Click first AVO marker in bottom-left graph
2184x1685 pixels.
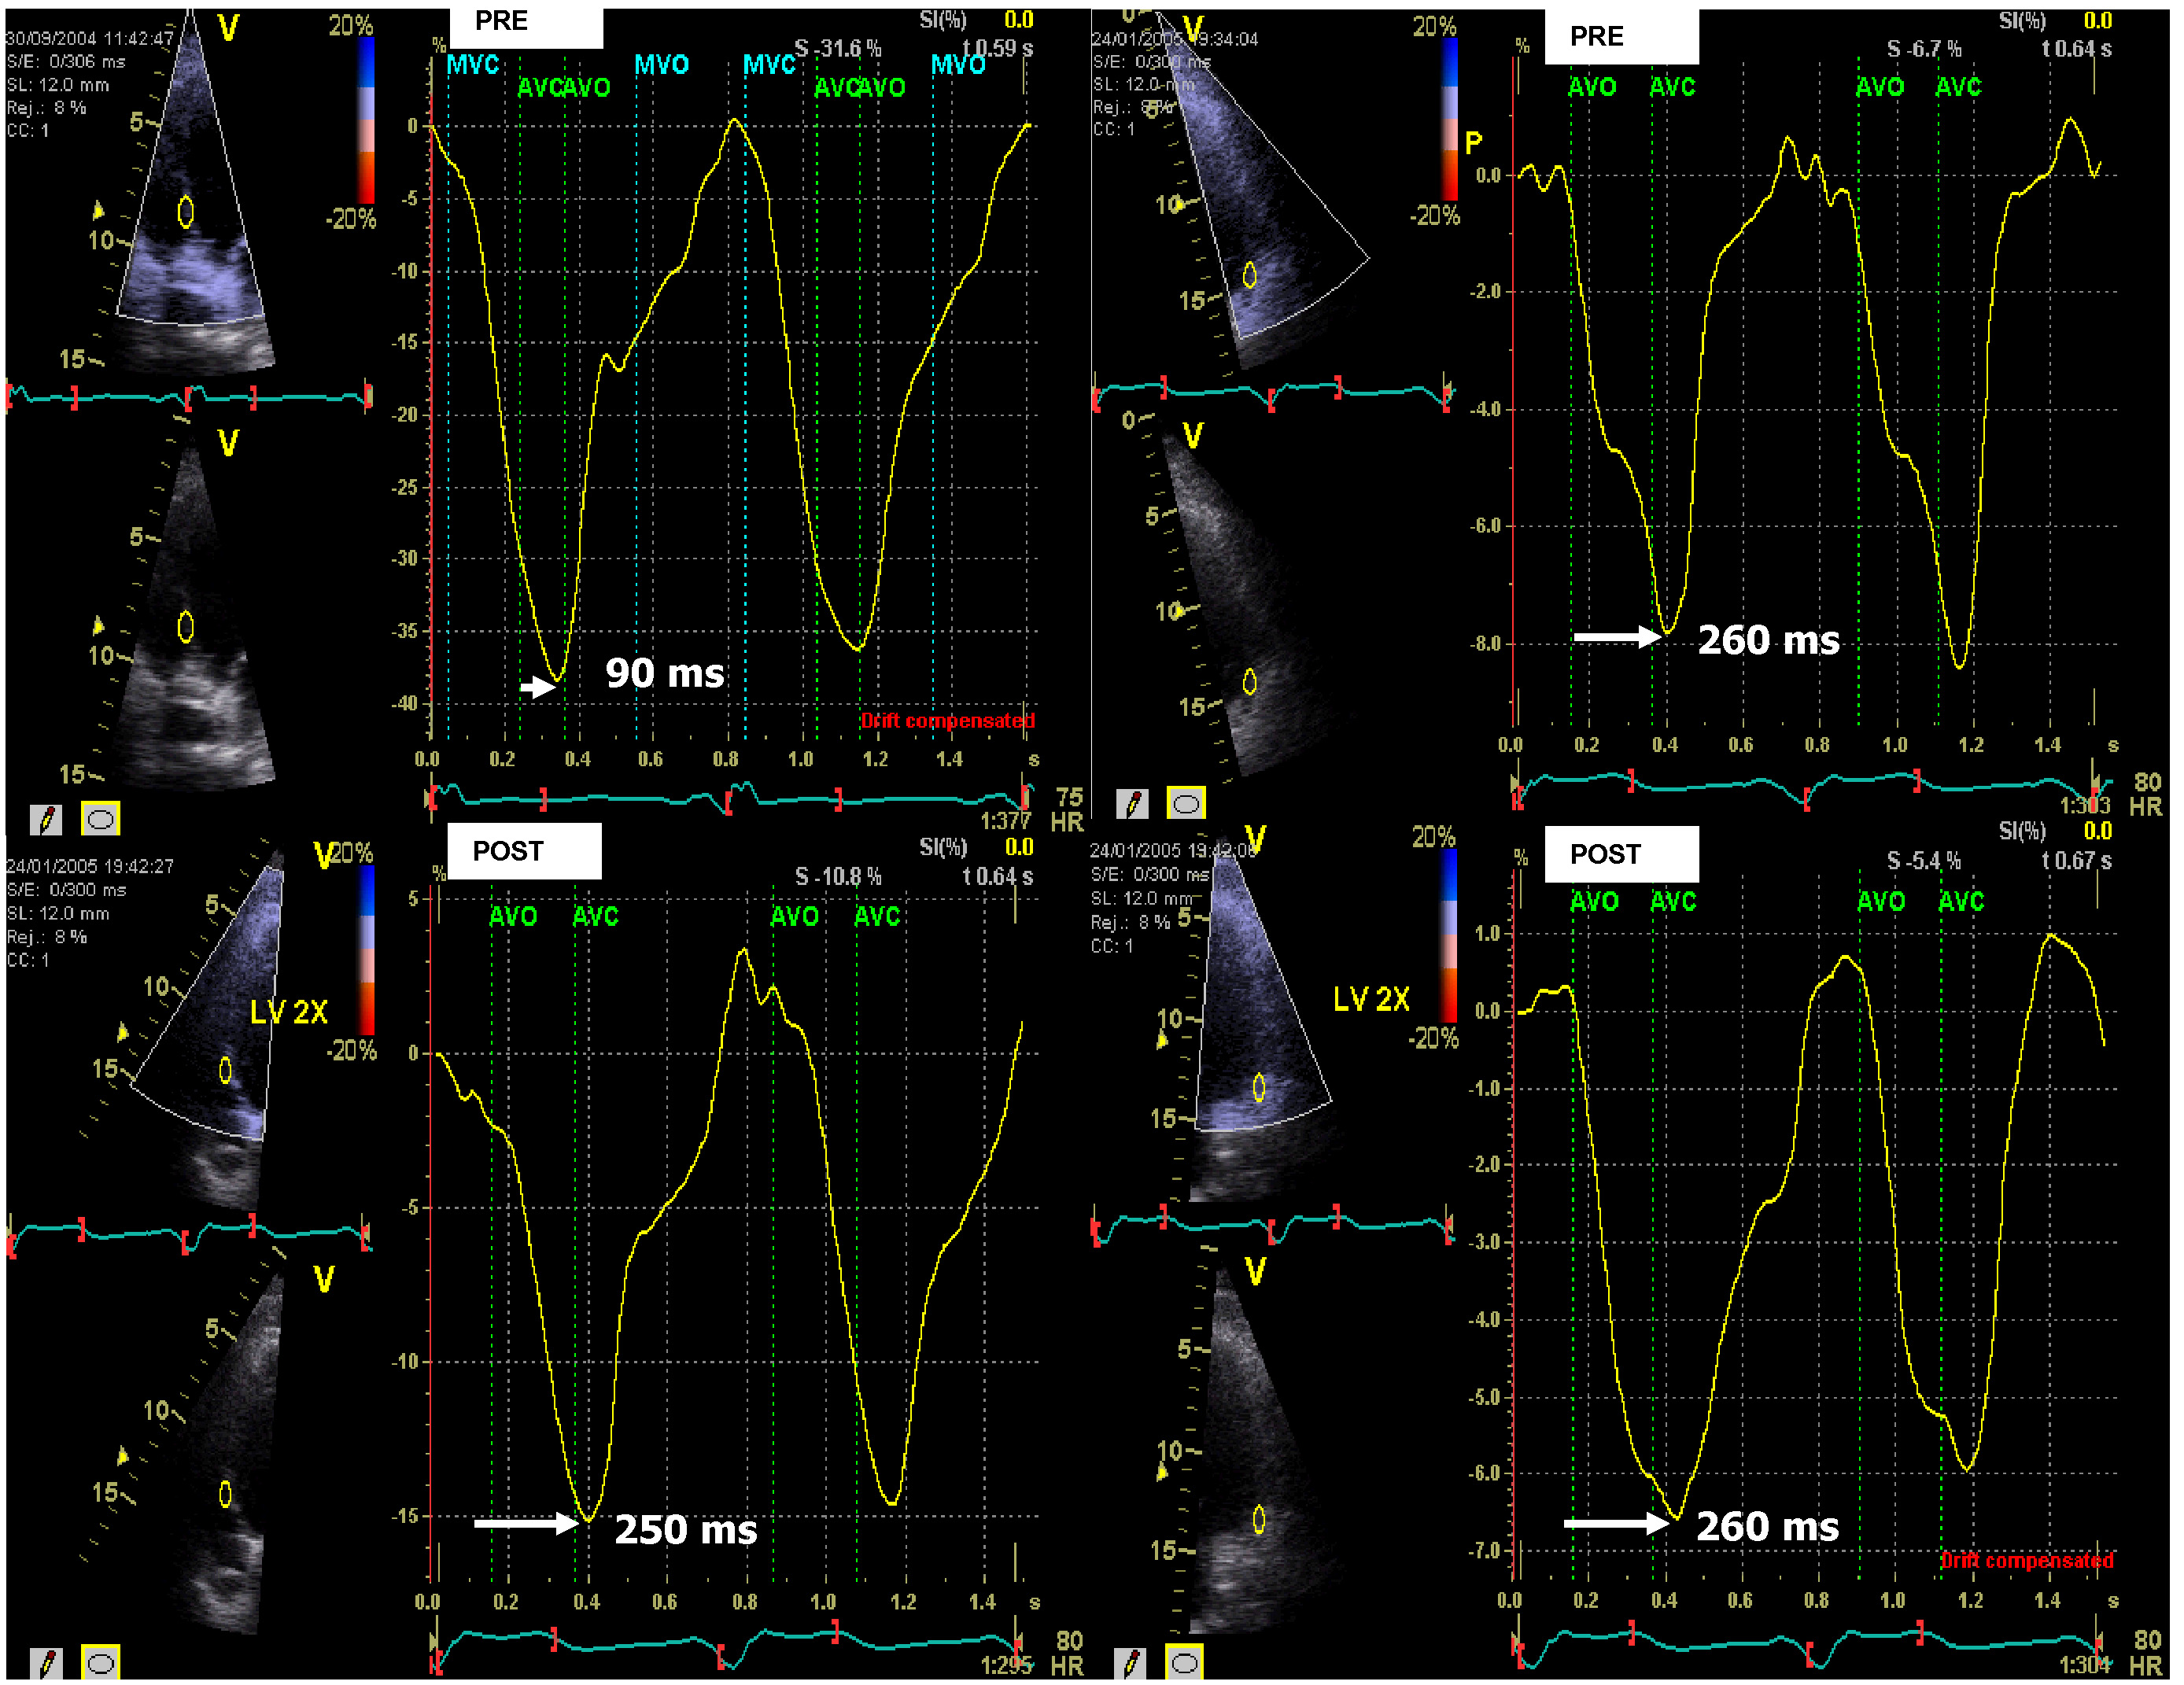point(513,916)
